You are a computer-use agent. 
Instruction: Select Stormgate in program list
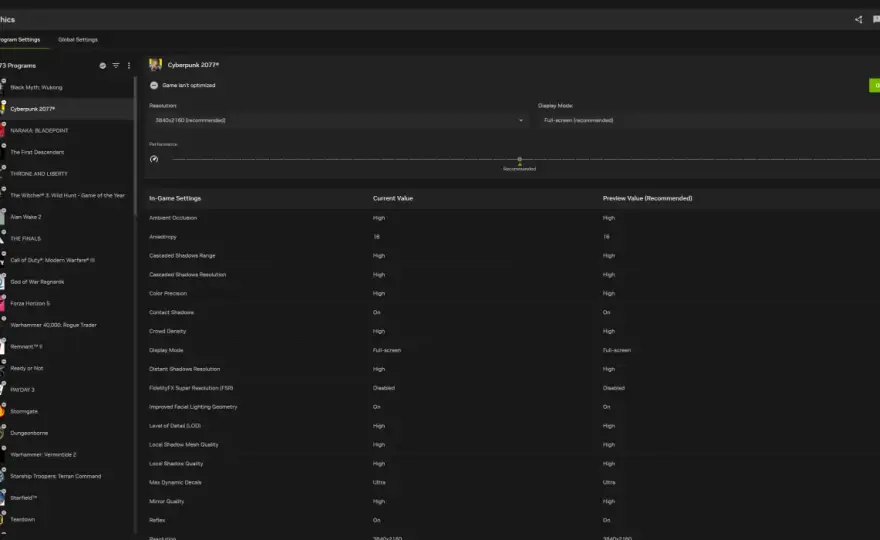(x=67, y=411)
